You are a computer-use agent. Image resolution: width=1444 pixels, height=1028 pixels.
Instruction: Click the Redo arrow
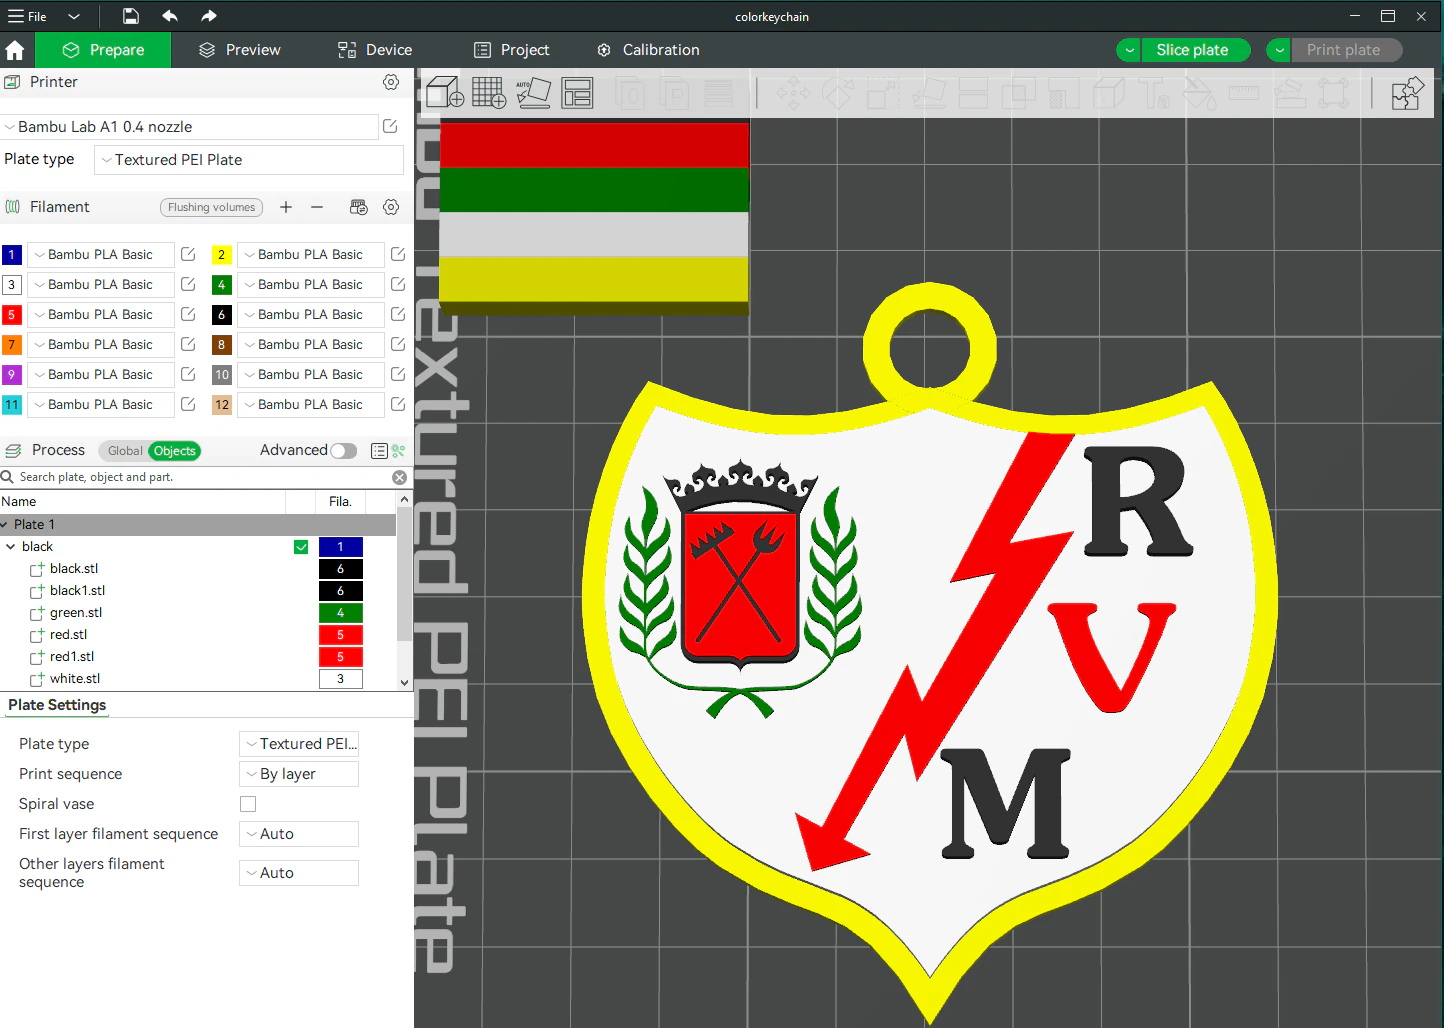(x=208, y=16)
